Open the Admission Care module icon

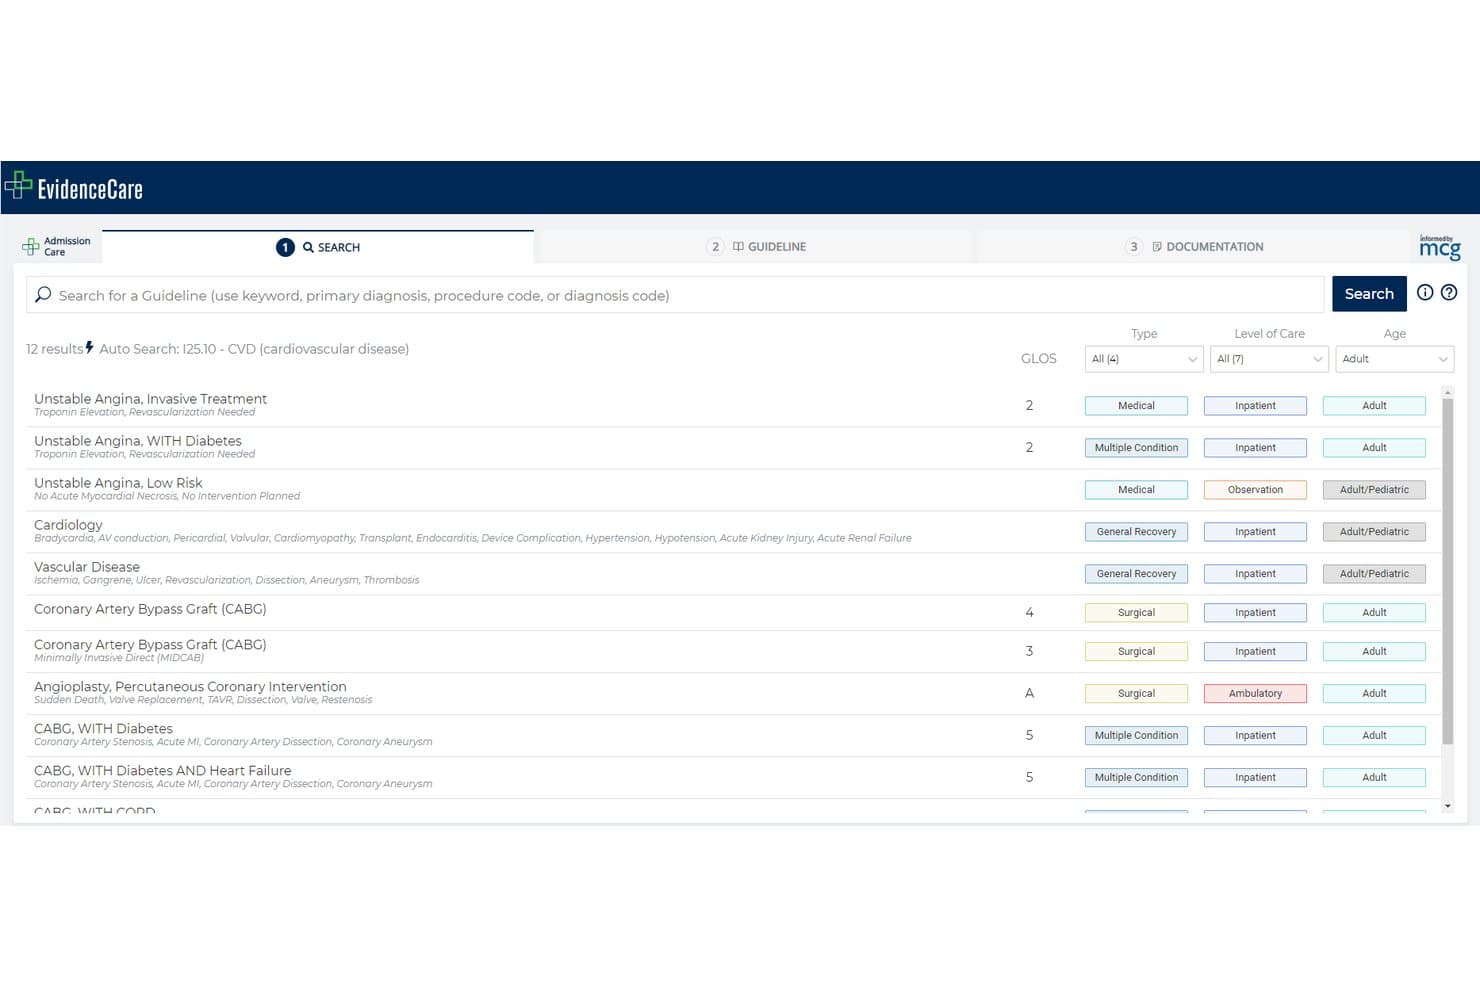(31, 246)
